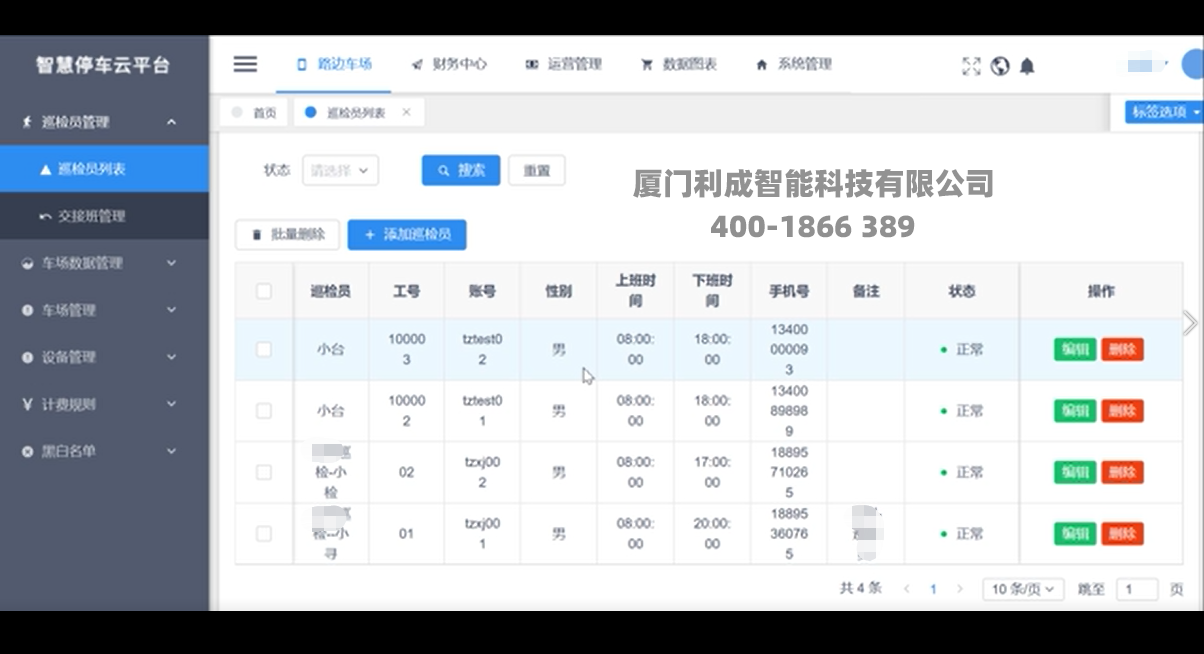Click the previous-page arrow in pagination
Screen dimensions: 1204x654
click(x=907, y=589)
